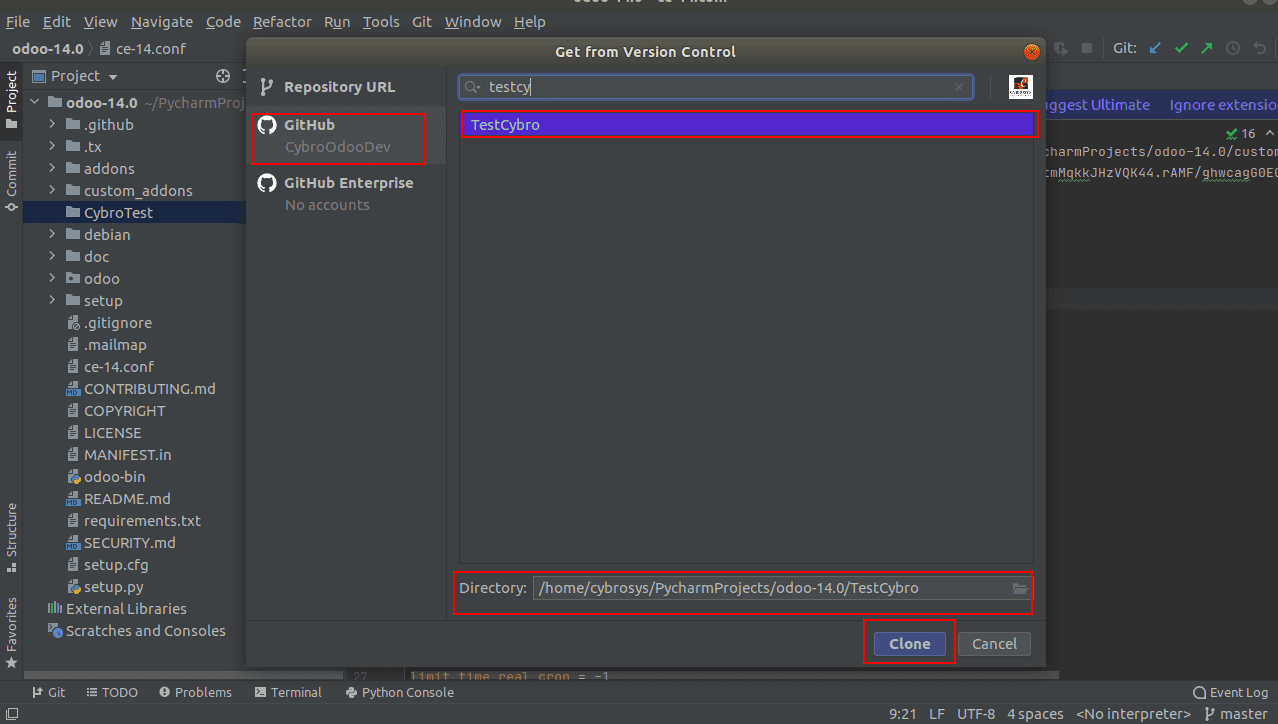The width and height of the screenshot is (1278, 724).
Task: Open the TODO tool window
Action: point(111,692)
